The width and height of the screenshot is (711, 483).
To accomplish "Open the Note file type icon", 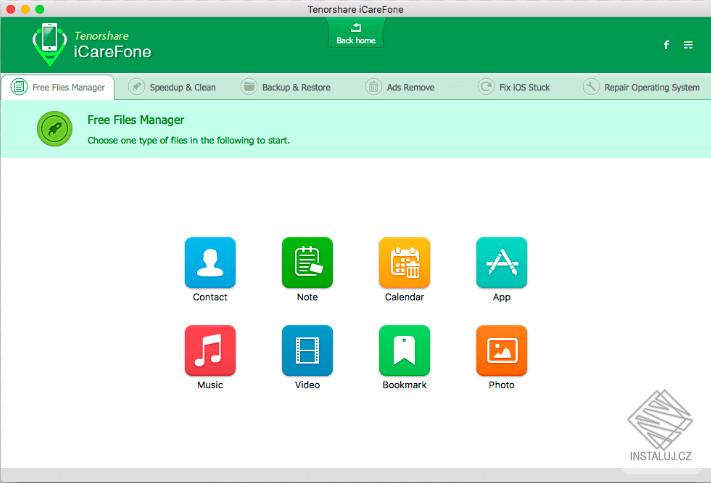I will (307, 262).
